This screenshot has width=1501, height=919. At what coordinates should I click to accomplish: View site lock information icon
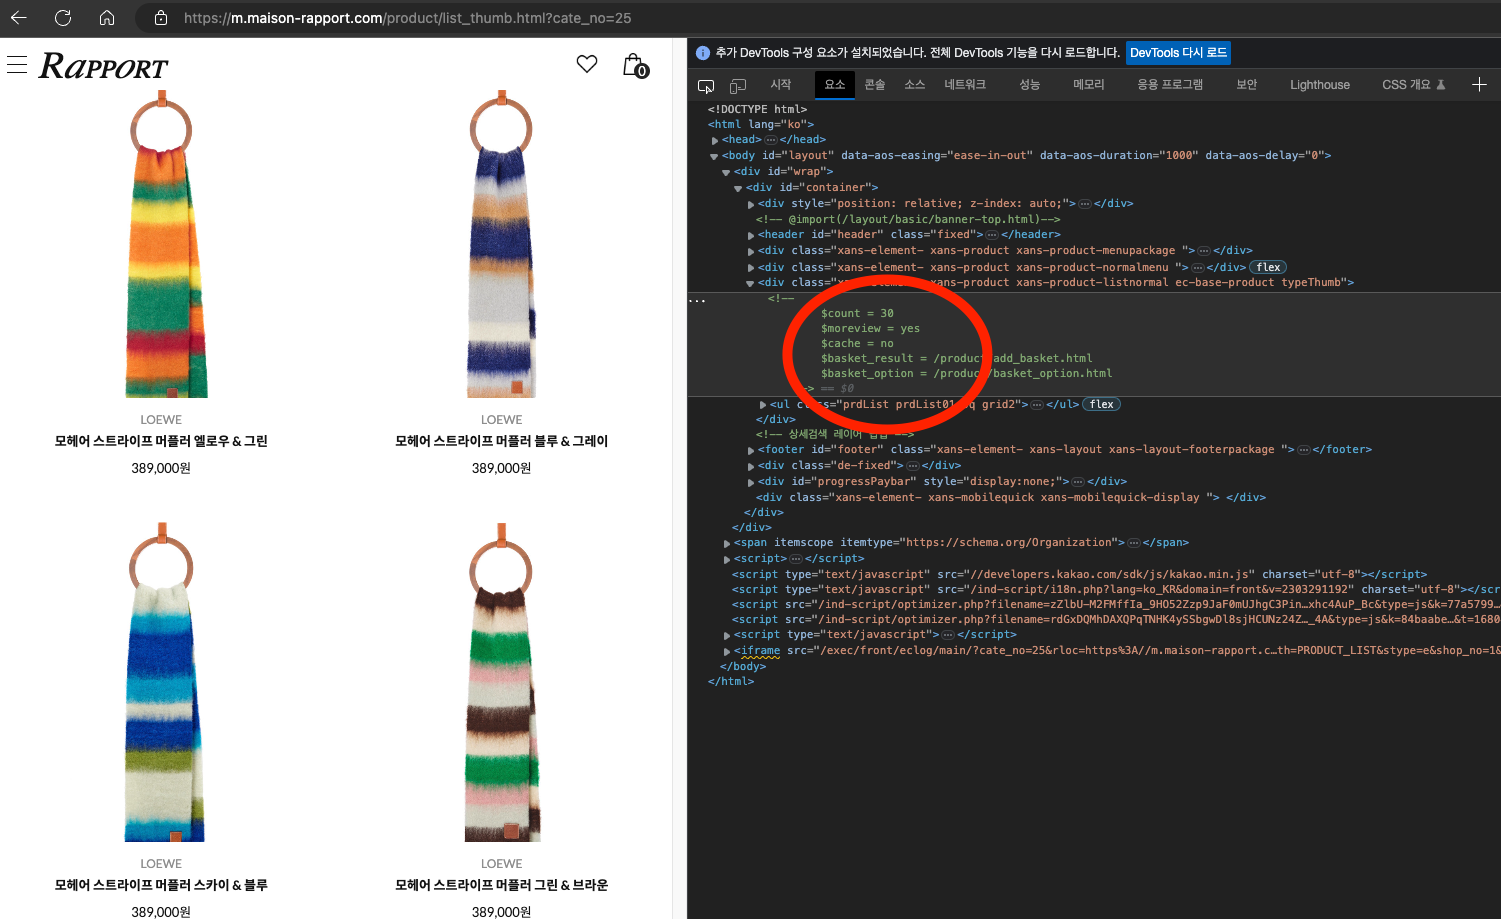click(x=160, y=18)
